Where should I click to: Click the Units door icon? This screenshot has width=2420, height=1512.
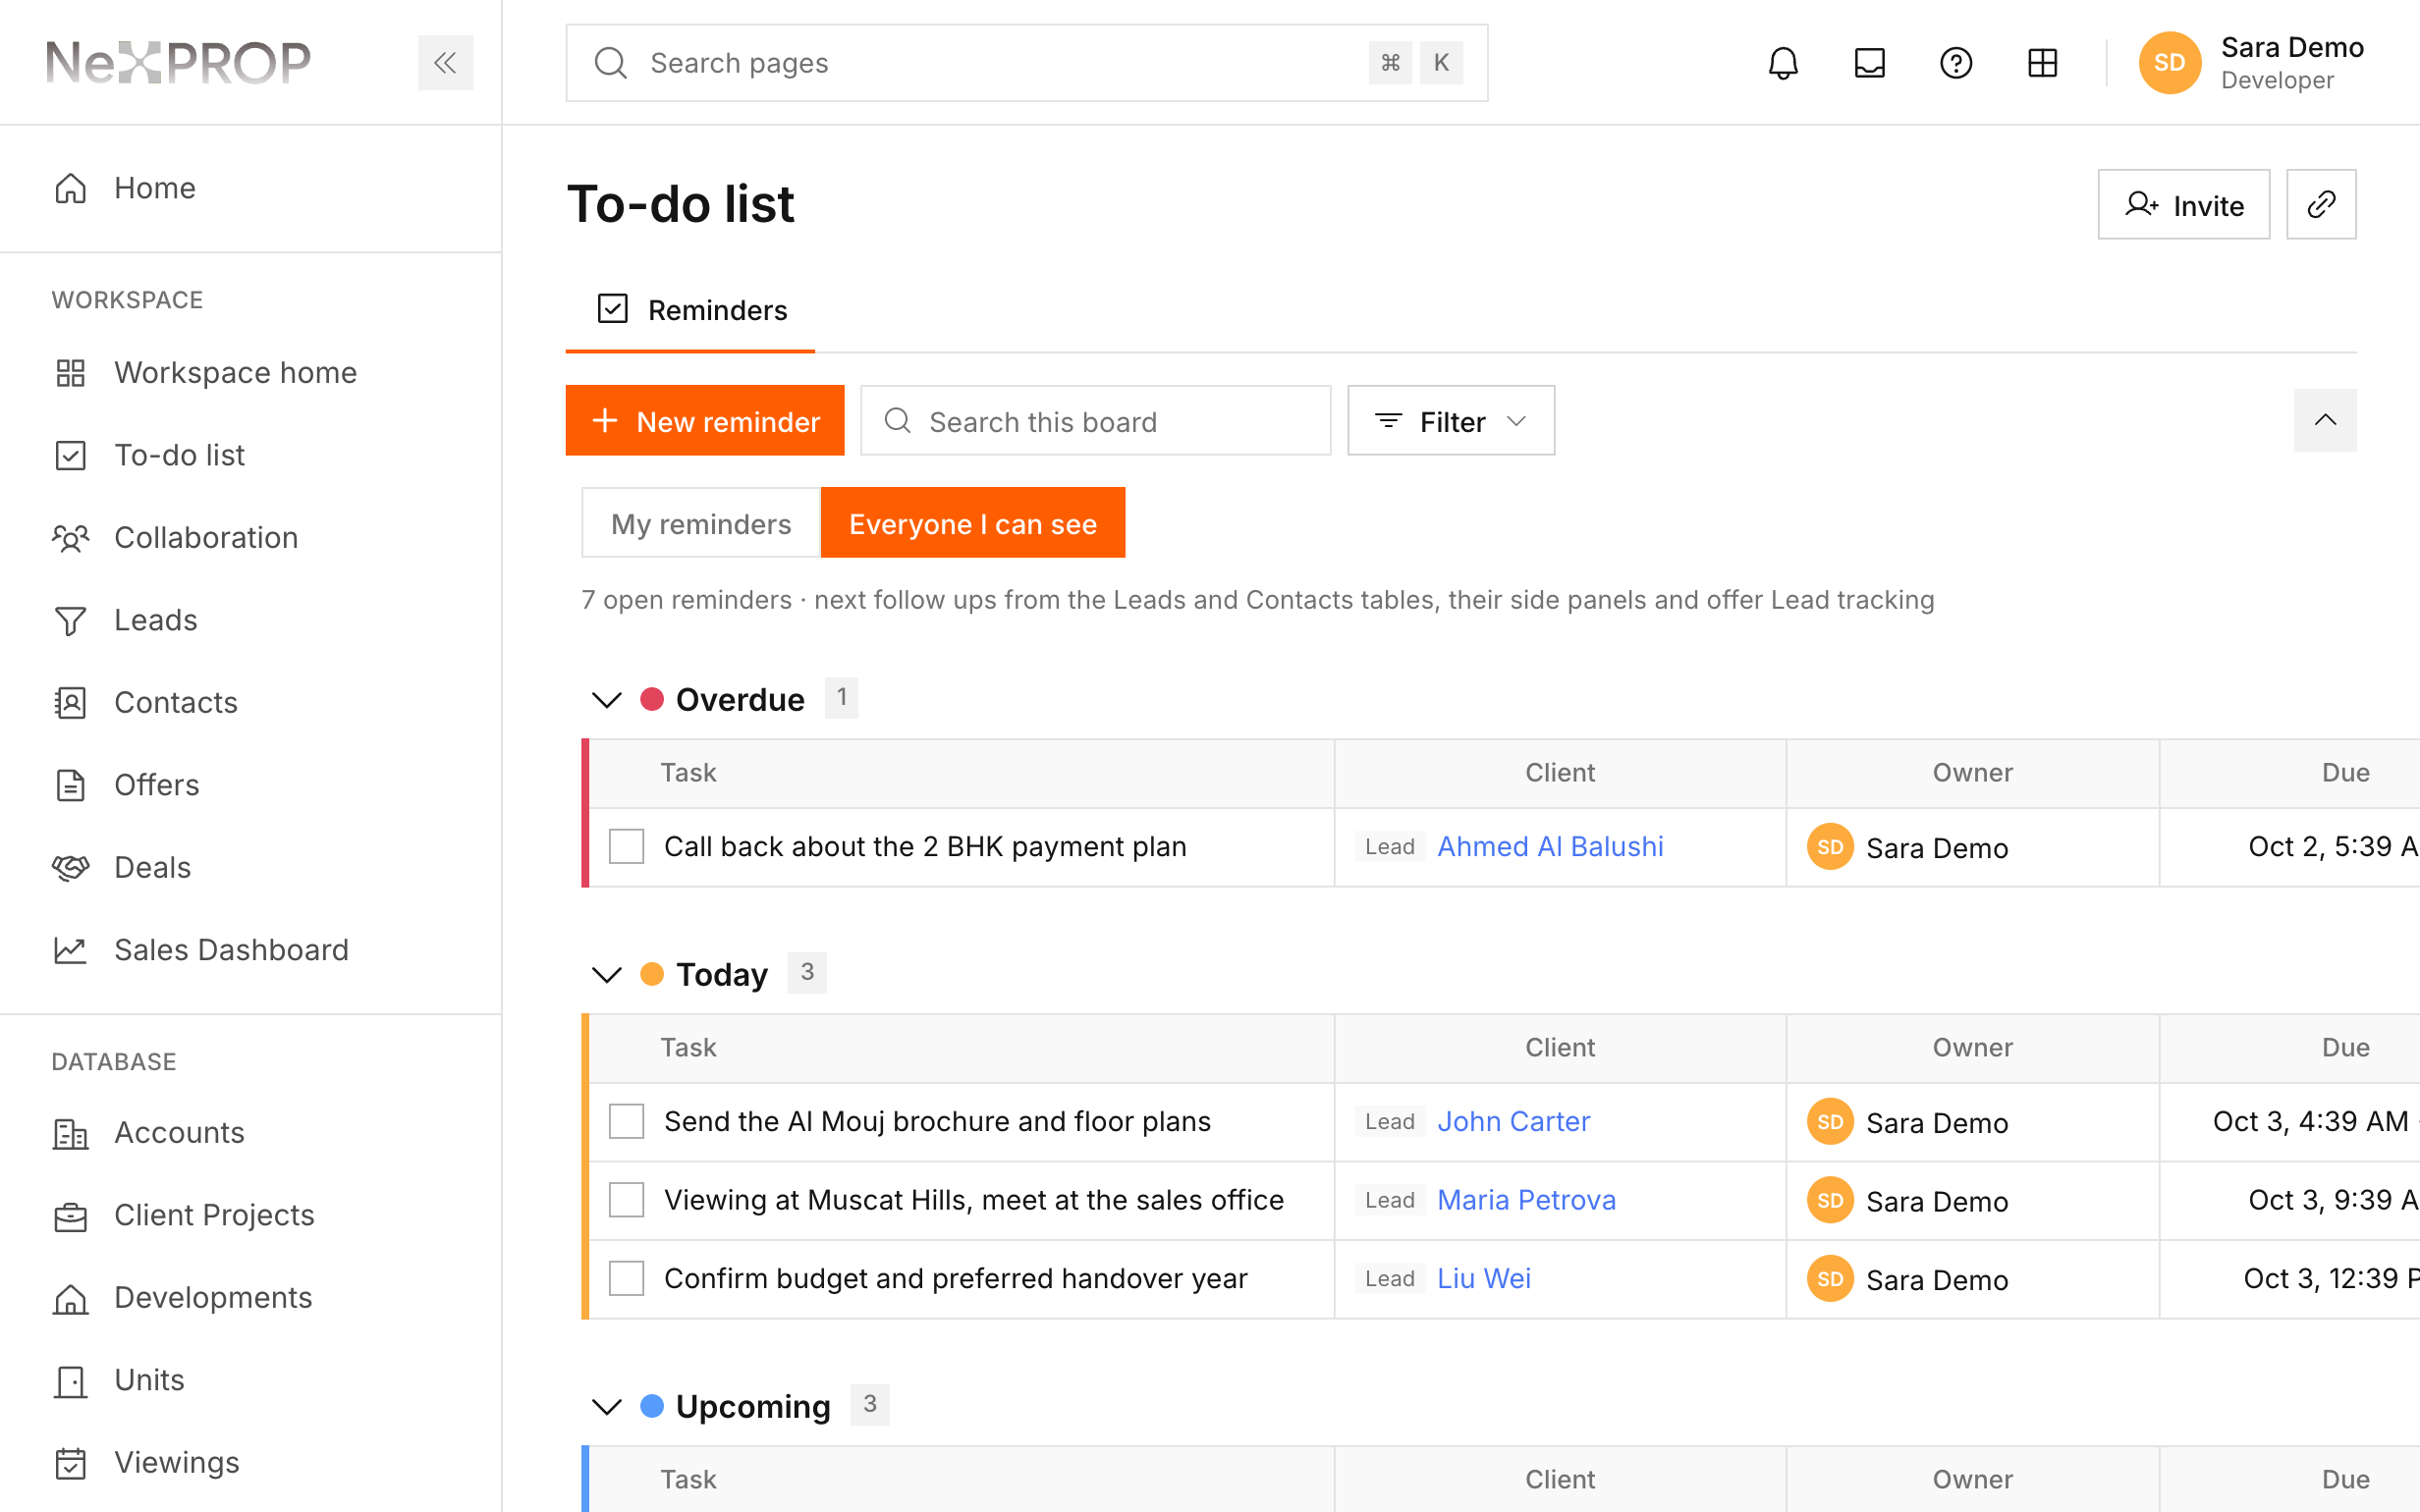click(x=70, y=1380)
